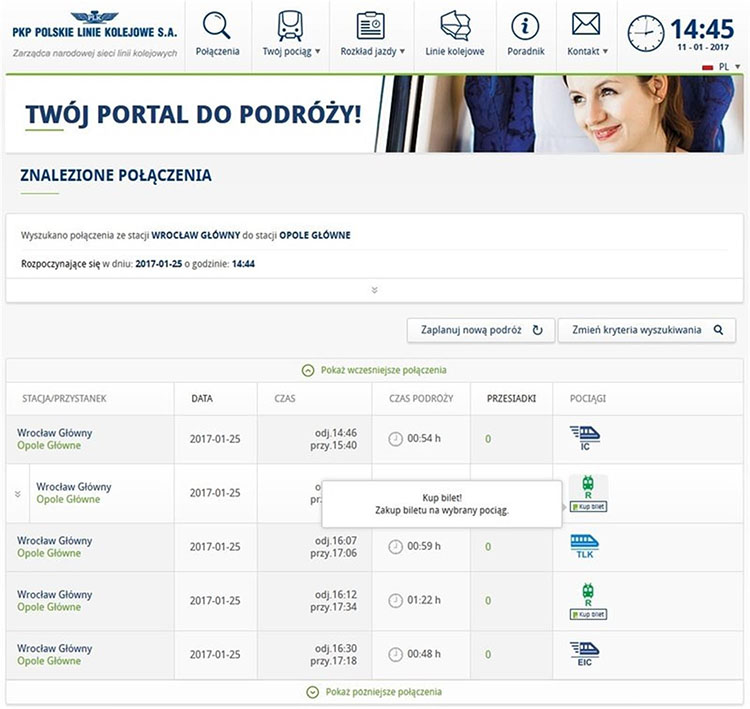Viewport: 750px width, 709px height.
Task: Click the Poradnik info icon
Action: pyautogui.click(x=525, y=24)
